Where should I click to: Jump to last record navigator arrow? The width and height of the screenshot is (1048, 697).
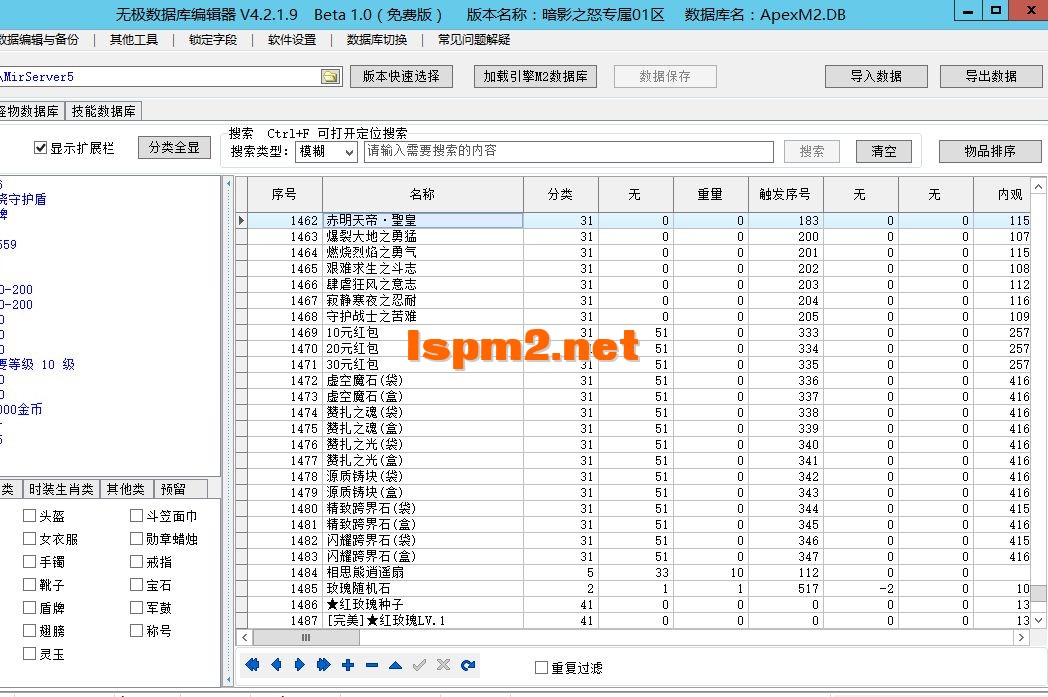(x=323, y=664)
